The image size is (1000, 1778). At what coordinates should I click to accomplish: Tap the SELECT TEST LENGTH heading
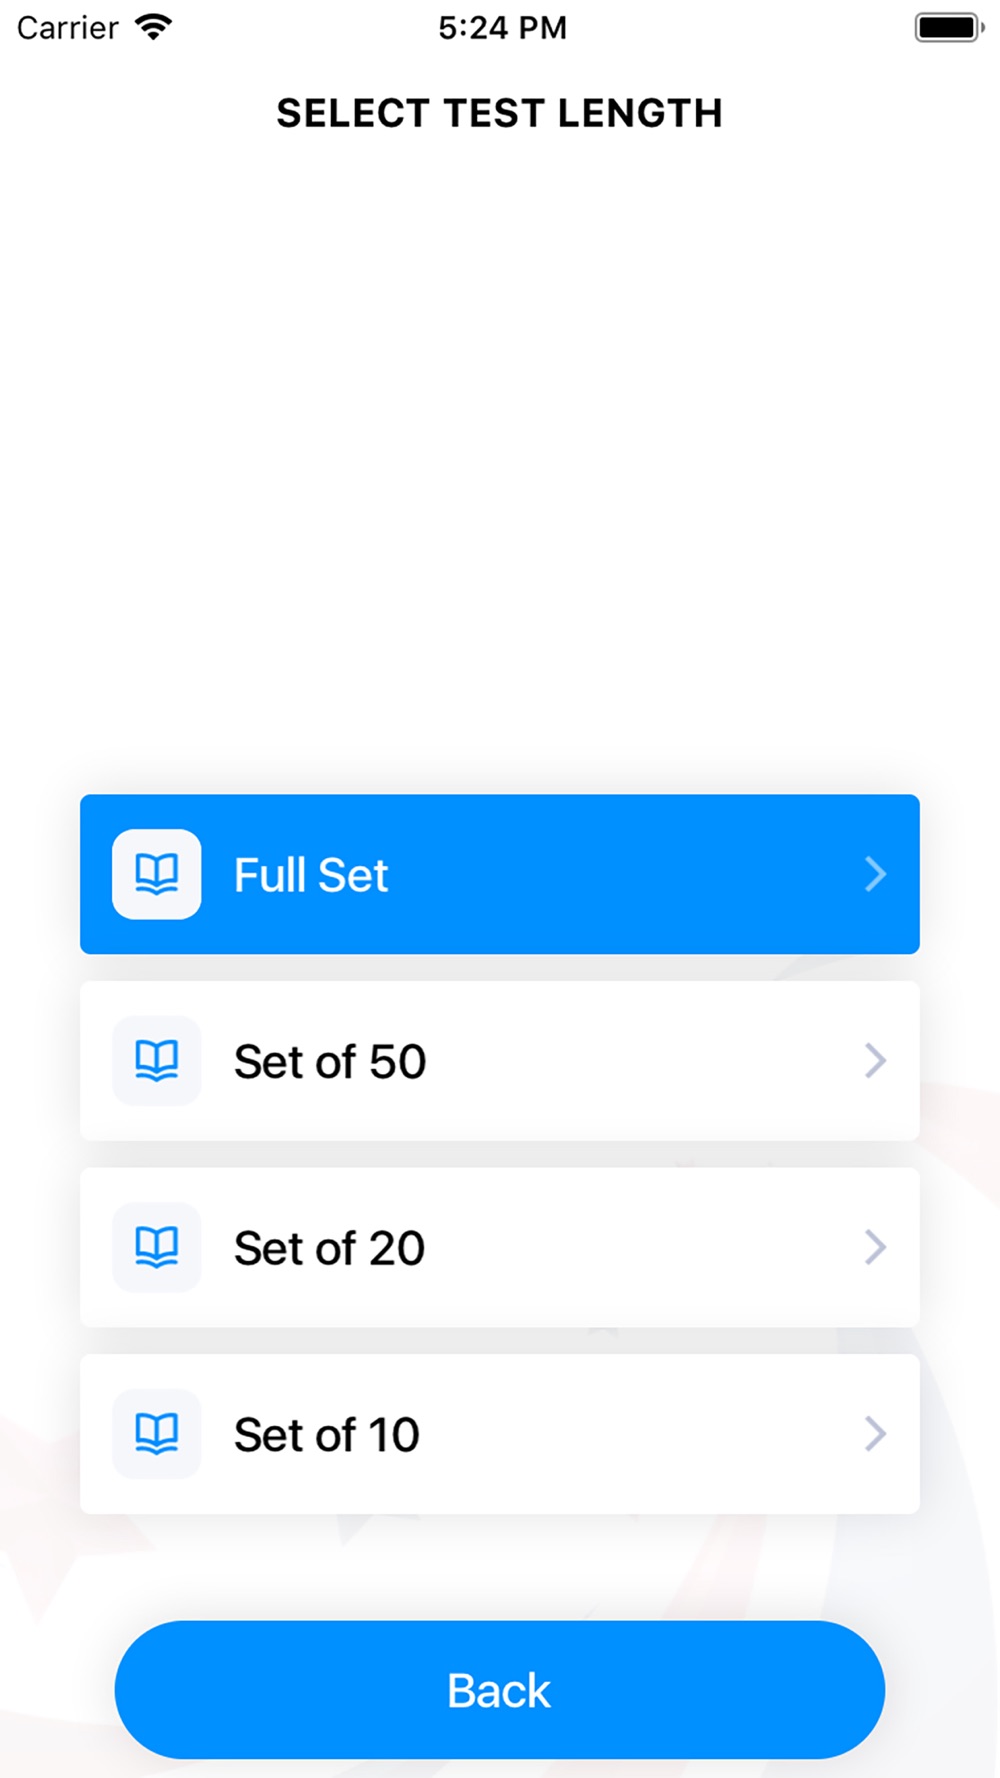click(500, 113)
